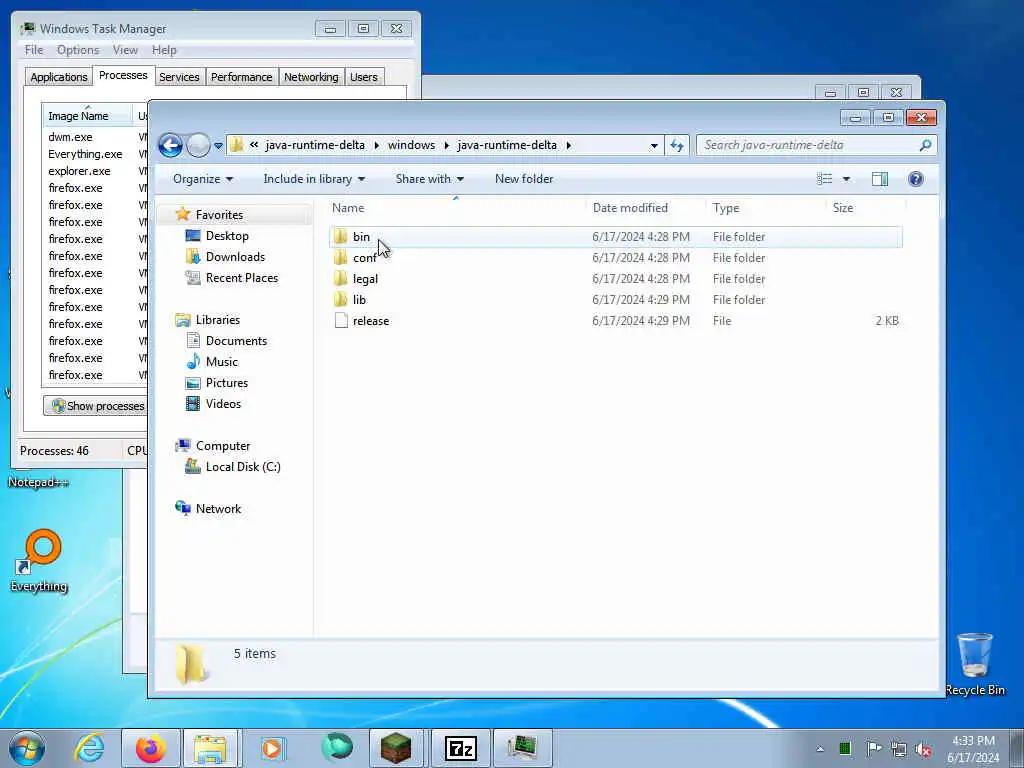Screen dimensions: 1024x768
Task: Switch to the Applications tab
Action: pyautogui.click(x=59, y=77)
